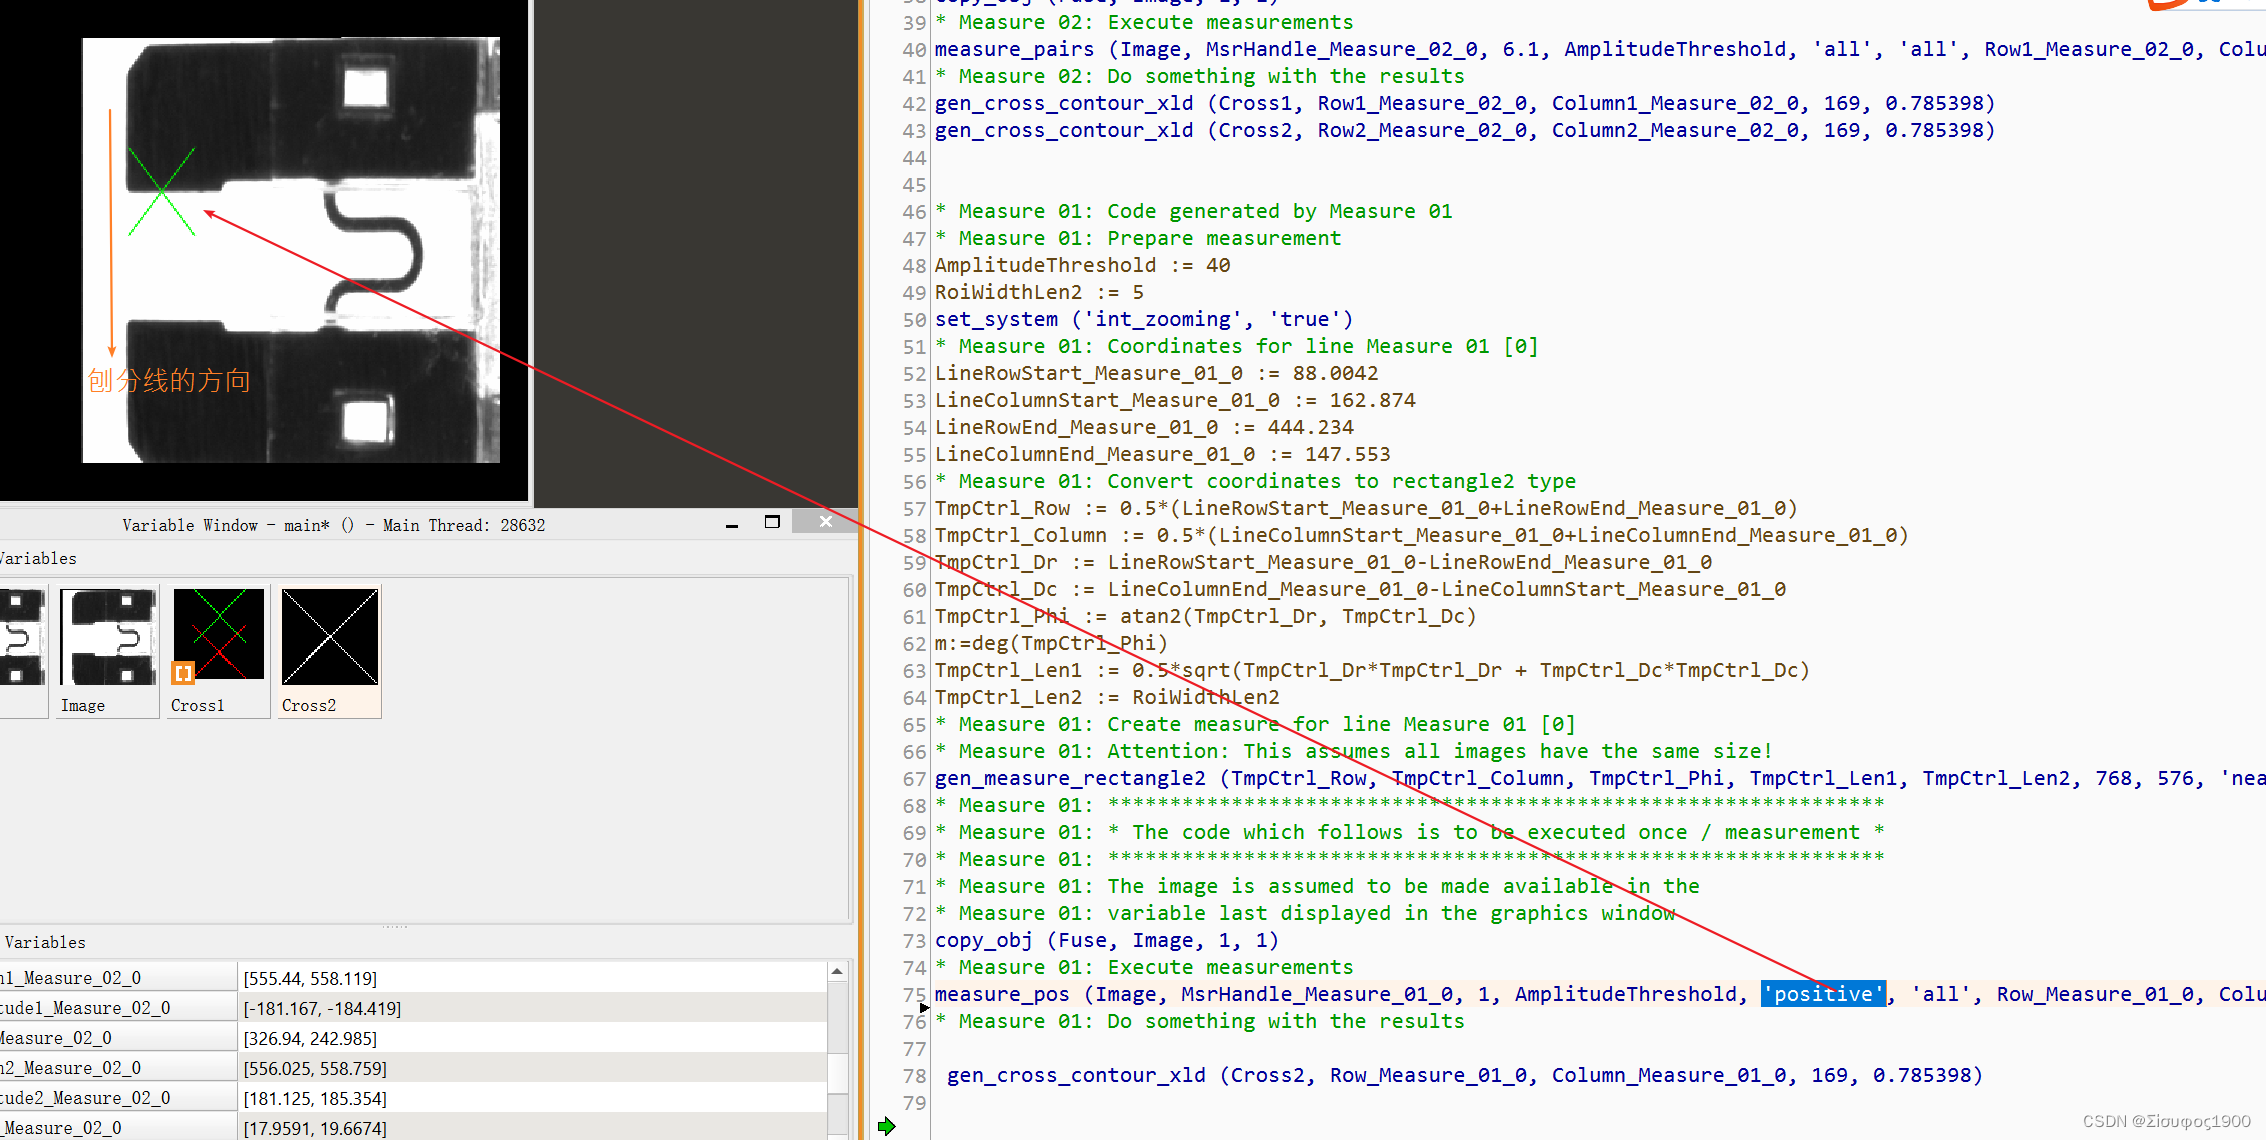Image resolution: width=2266 pixels, height=1140 pixels.
Task: Click line number 67 in the gutter
Action: pos(914,778)
